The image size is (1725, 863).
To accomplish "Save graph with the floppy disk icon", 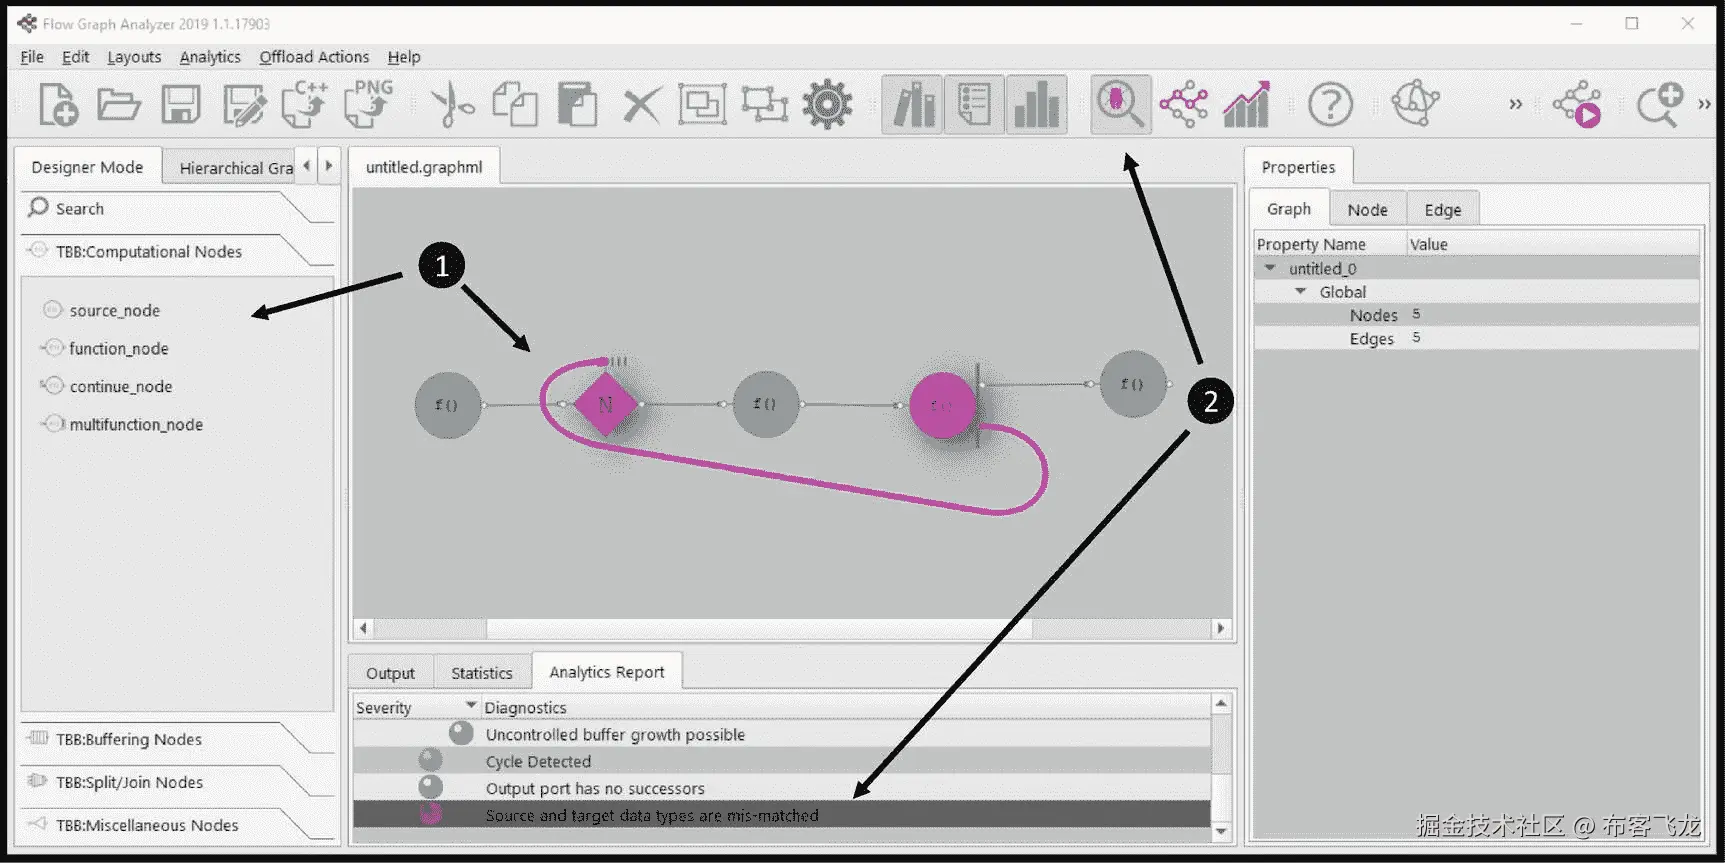I will [x=181, y=105].
